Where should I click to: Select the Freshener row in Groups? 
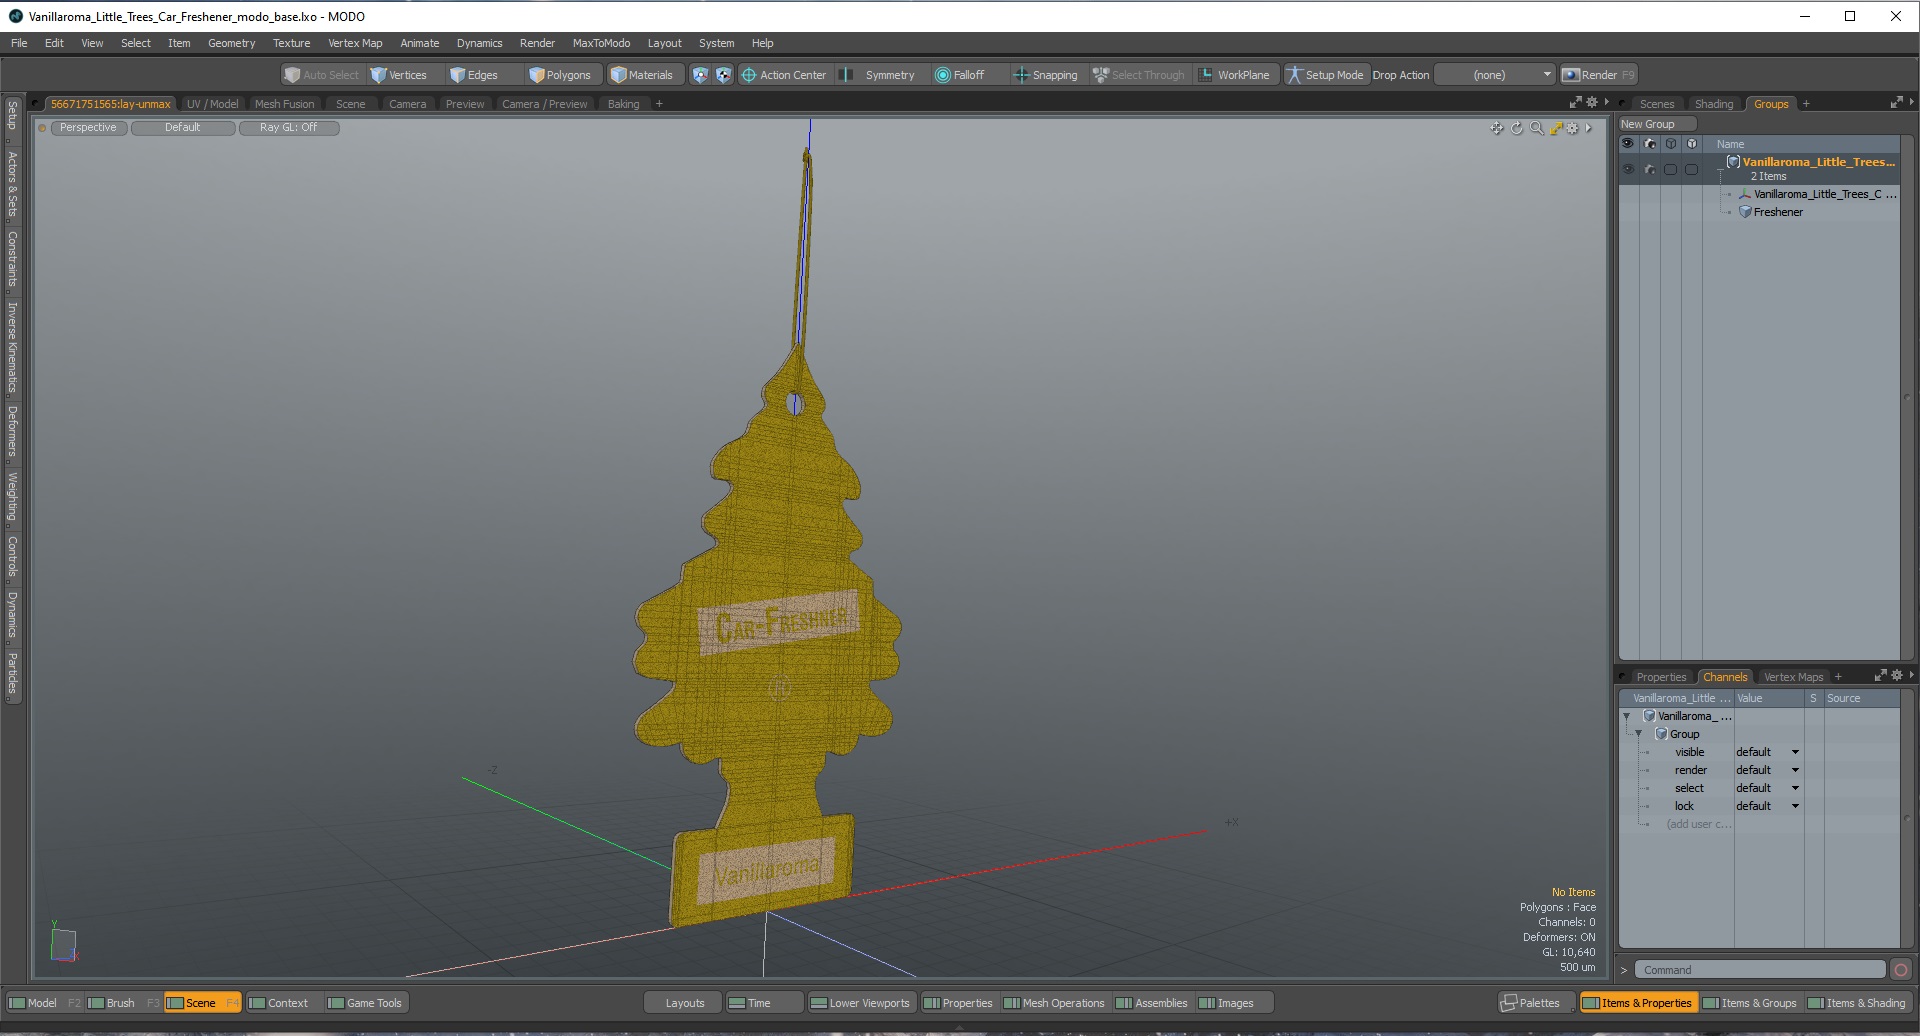[1777, 212]
